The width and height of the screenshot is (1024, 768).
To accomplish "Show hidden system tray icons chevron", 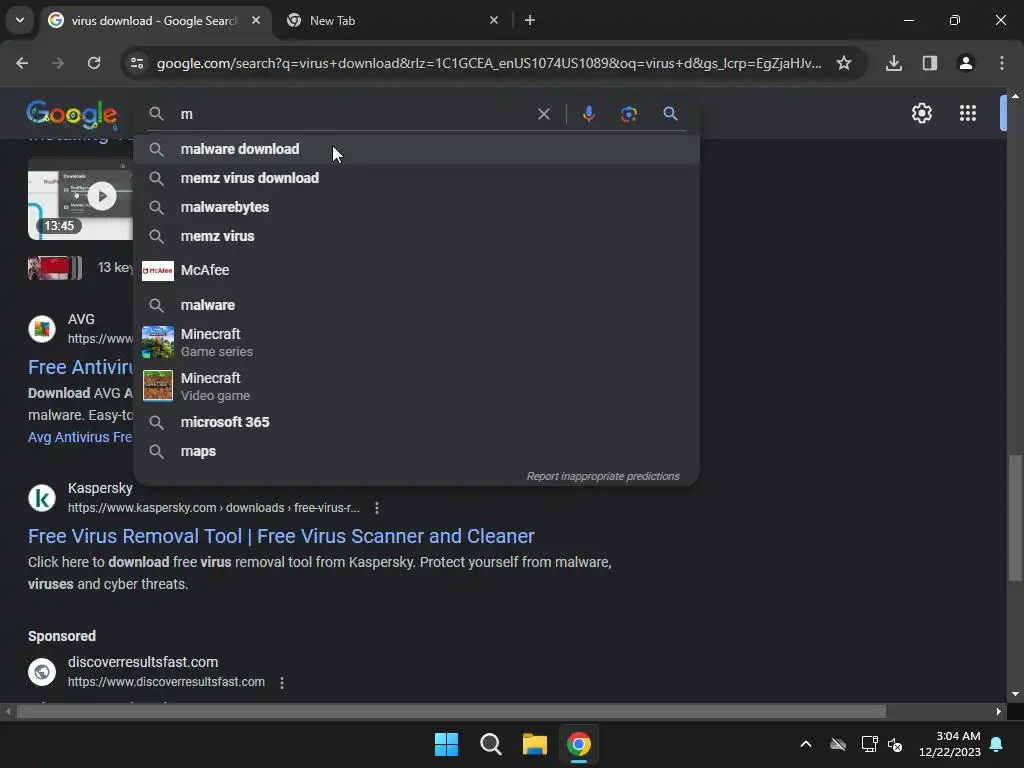I will (806, 744).
